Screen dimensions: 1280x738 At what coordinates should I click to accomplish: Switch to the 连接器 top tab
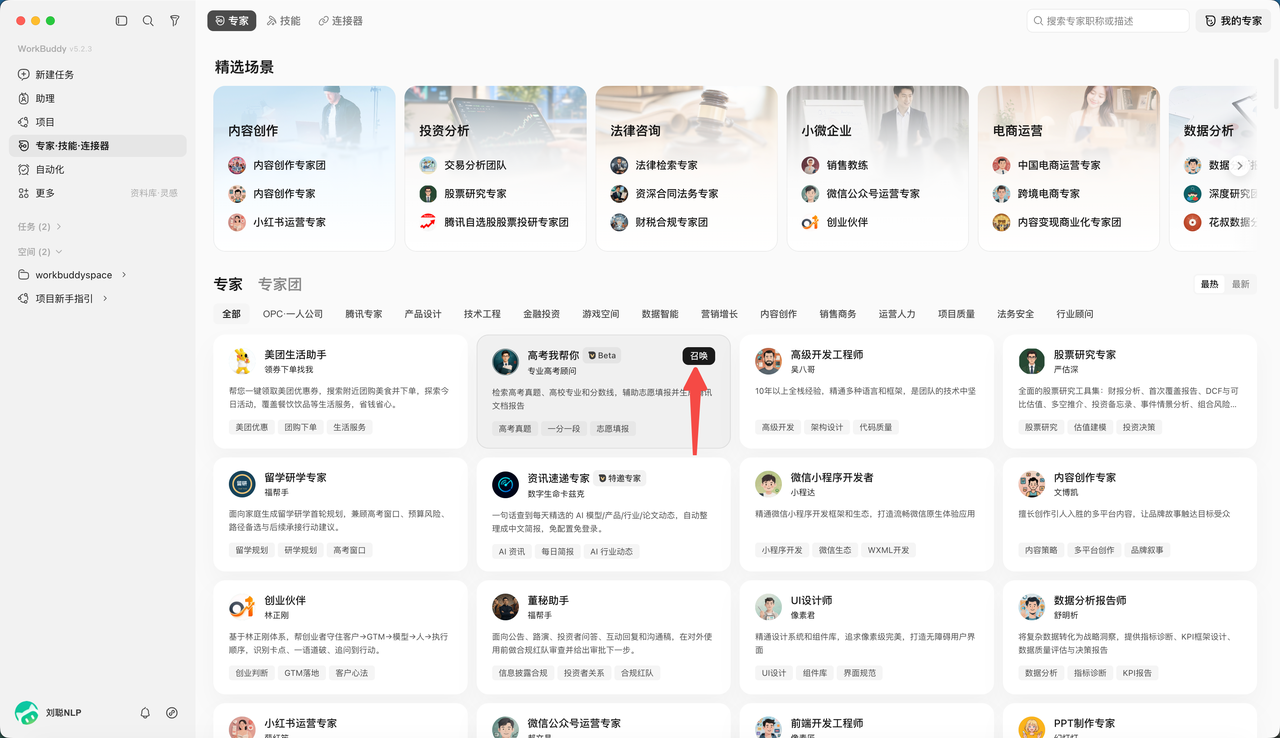click(x=340, y=20)
